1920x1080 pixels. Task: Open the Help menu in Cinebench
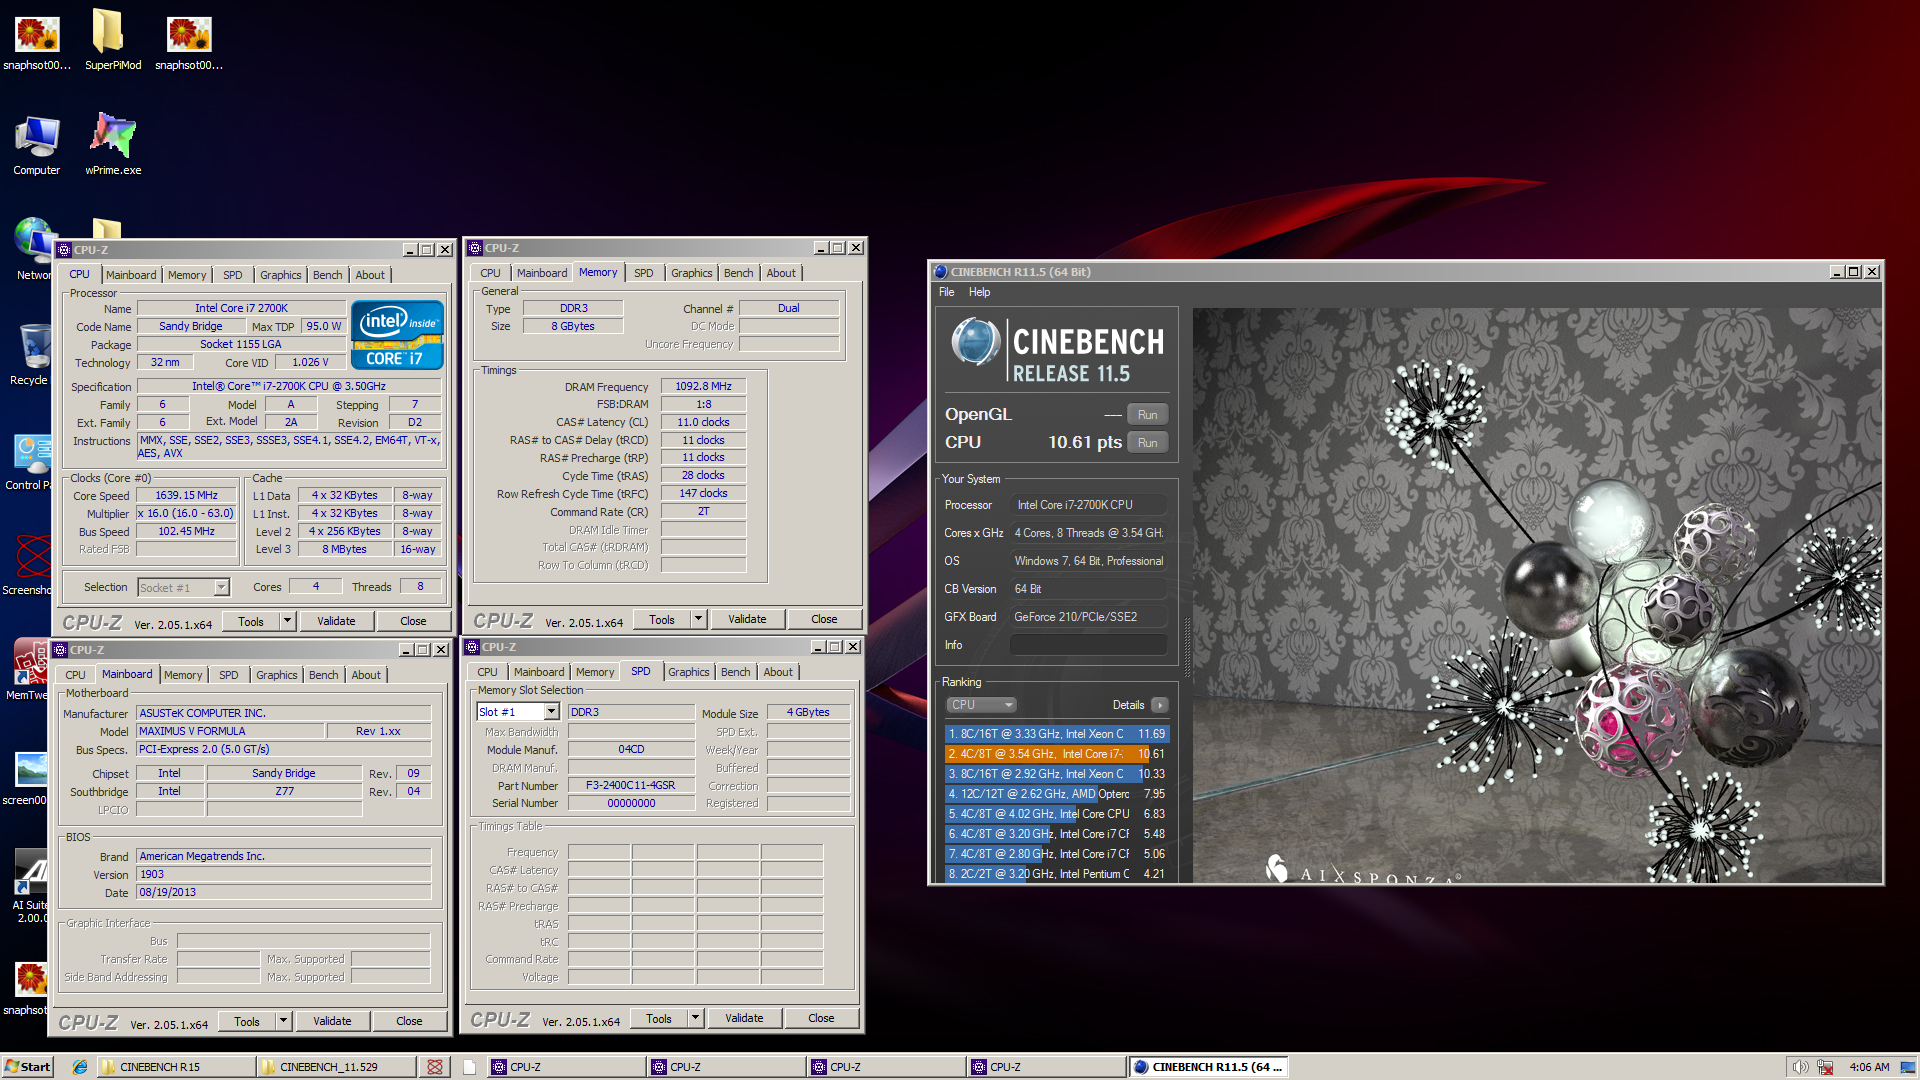click(979, 292)
